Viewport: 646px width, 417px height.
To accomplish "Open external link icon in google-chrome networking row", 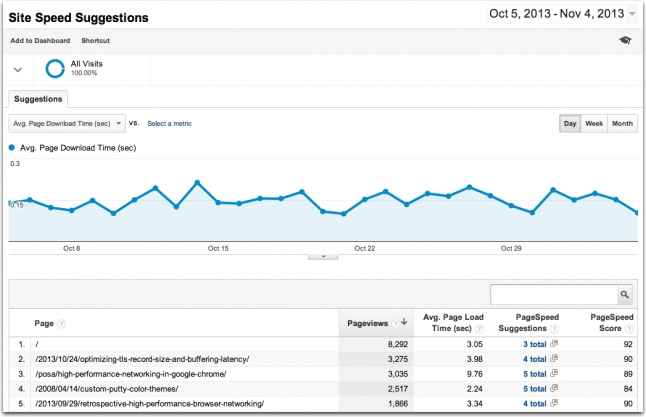I will (x=554, y=373).
